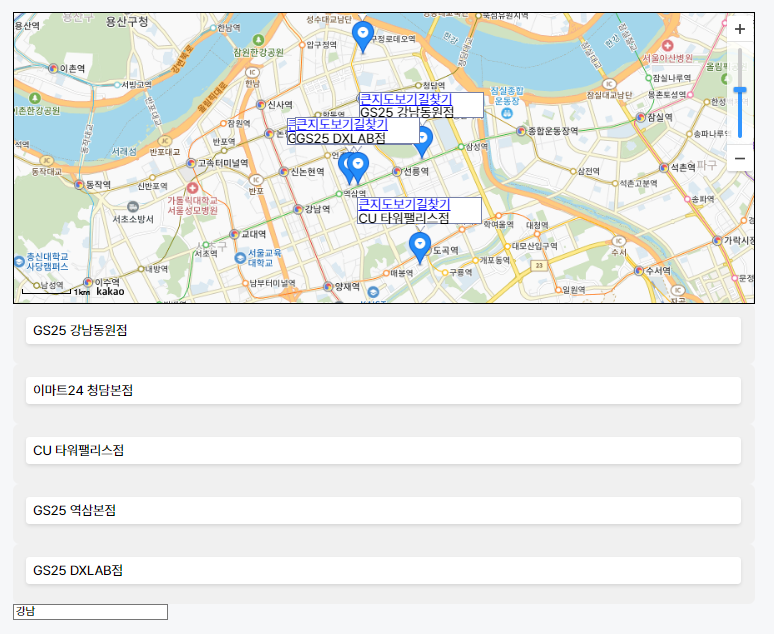The image size is (774, 634).
Task: Zoom out the map with minus button
Action: pos(739,158)
